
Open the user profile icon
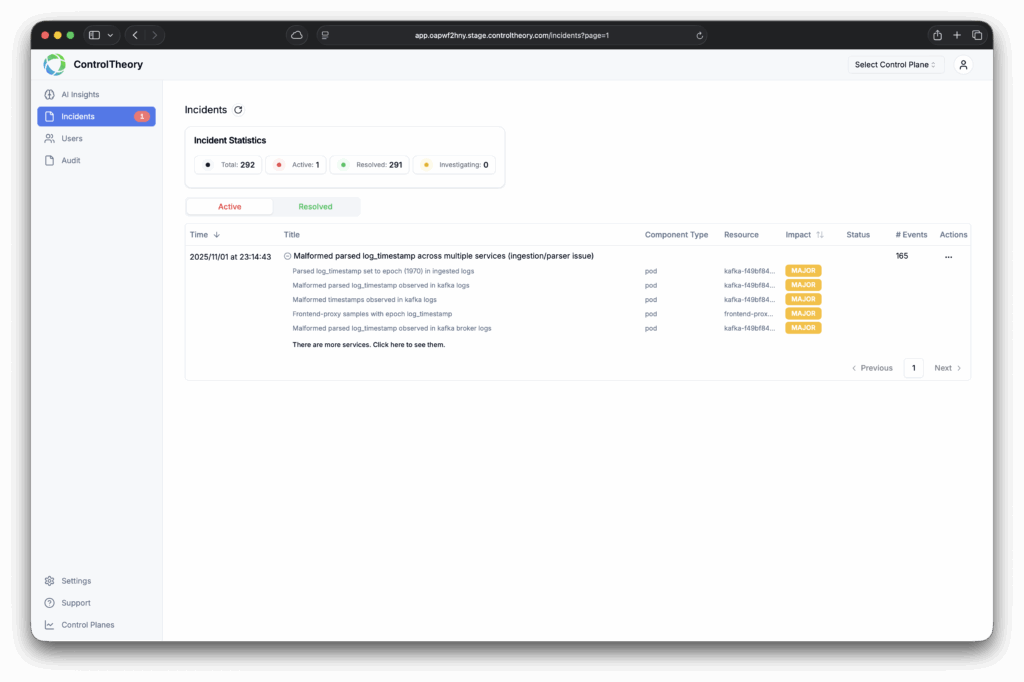(x=963, y=65)
